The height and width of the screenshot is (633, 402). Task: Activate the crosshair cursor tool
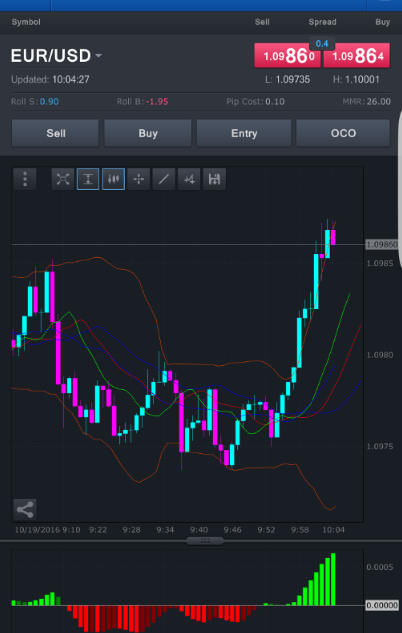click(138, 179)
